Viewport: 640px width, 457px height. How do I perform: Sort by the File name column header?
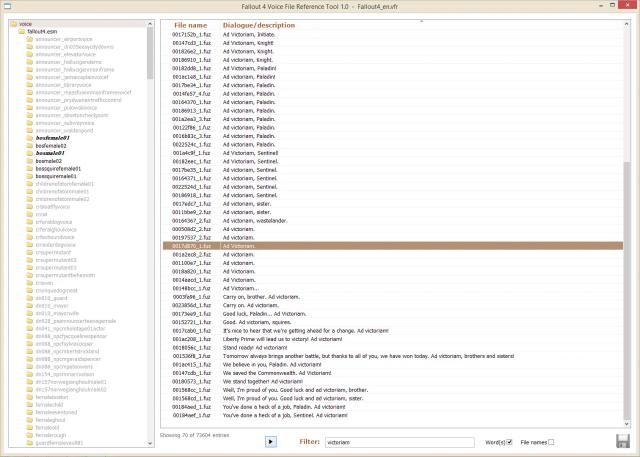tap(190, 25)
